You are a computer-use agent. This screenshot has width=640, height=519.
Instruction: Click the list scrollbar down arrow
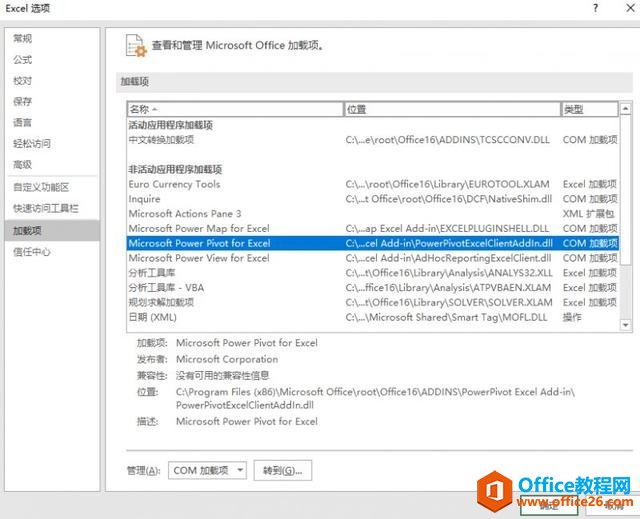click(625, 325)
